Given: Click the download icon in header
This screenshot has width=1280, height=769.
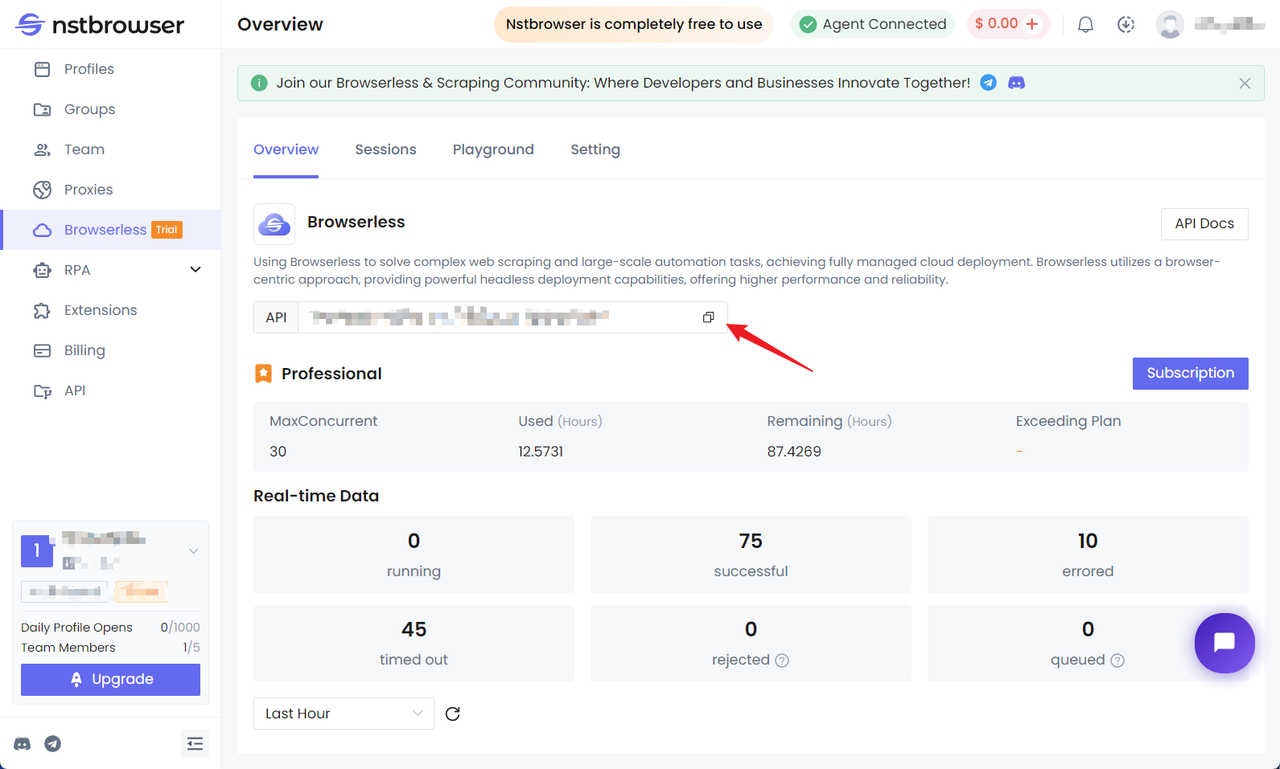Looking at the screenshot, I should (x=1126, y=24).
